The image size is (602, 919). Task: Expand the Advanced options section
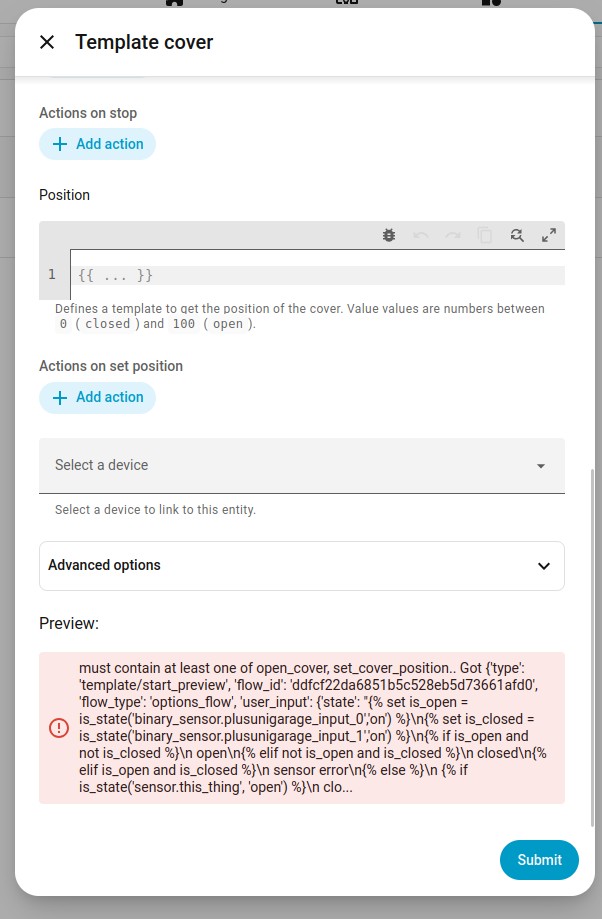[x=302, y=566]
